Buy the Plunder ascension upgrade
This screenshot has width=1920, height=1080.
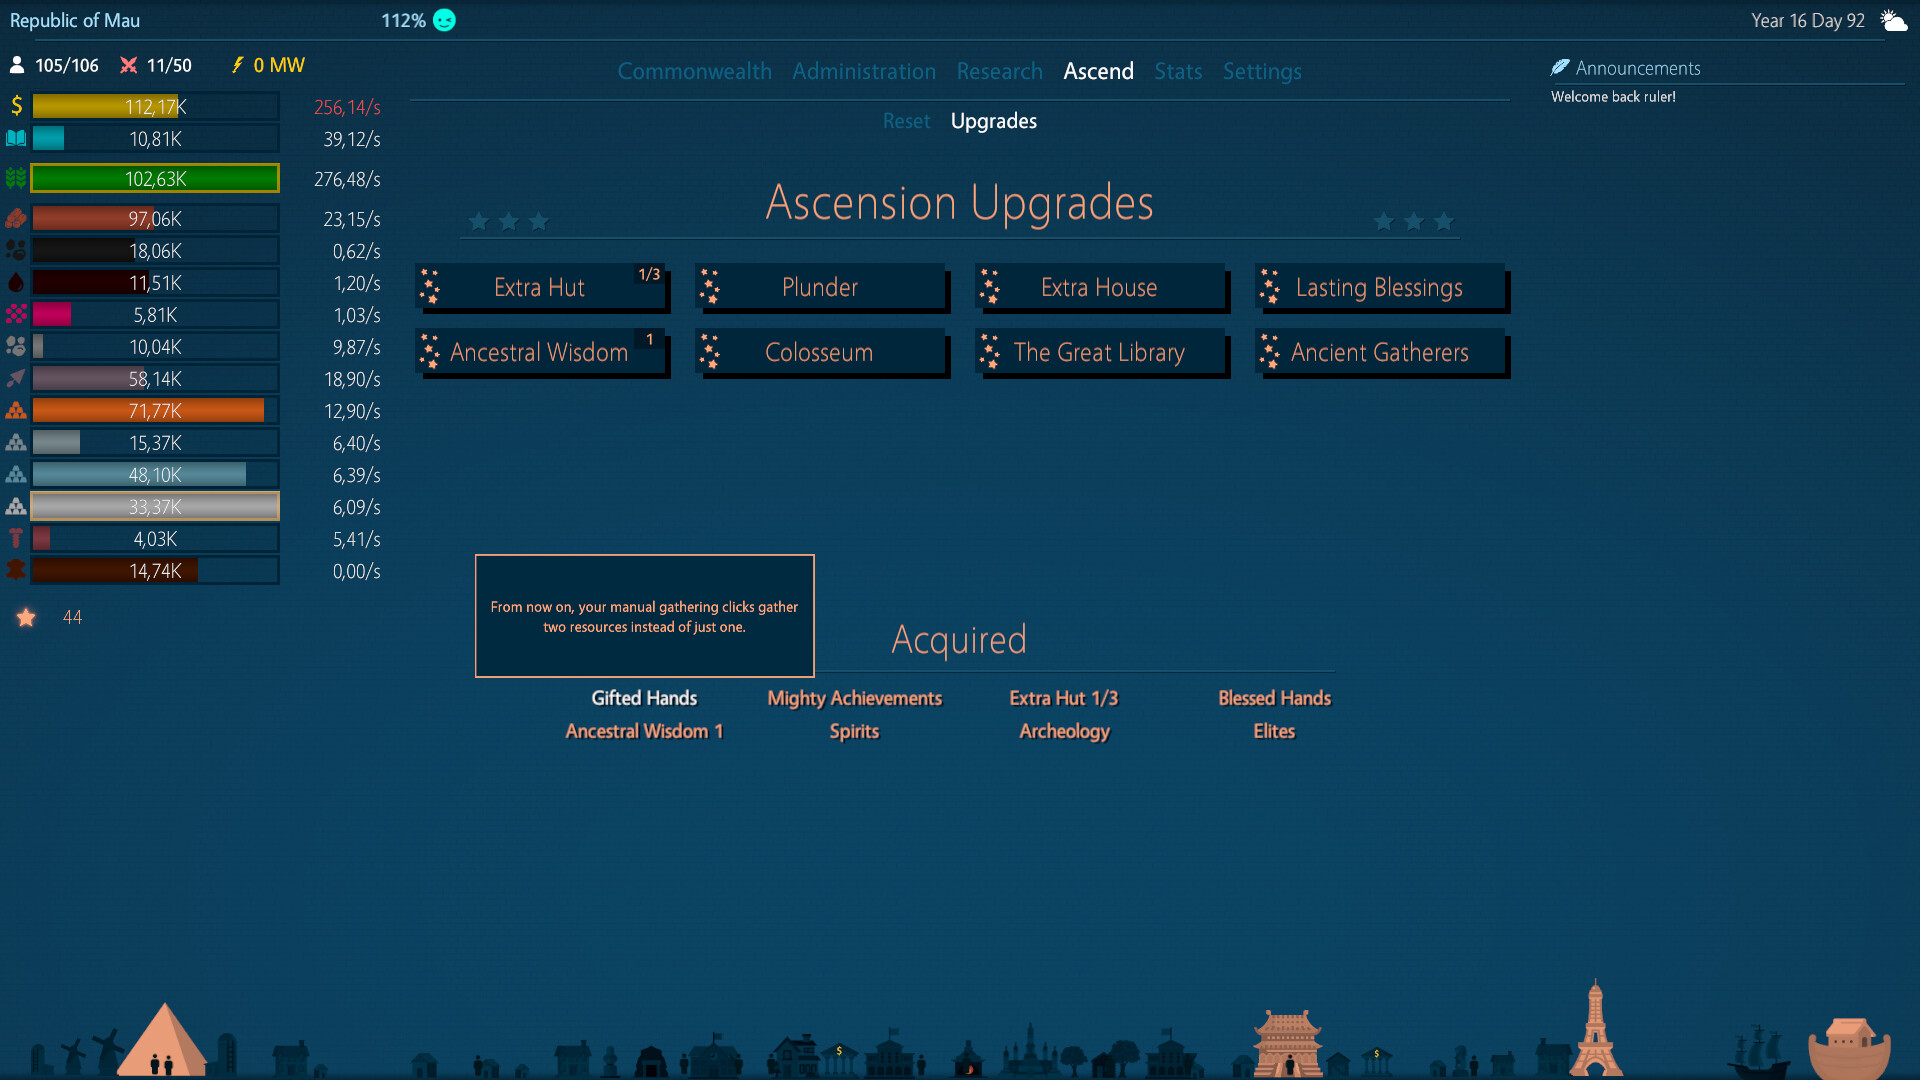tap(821, 287)
